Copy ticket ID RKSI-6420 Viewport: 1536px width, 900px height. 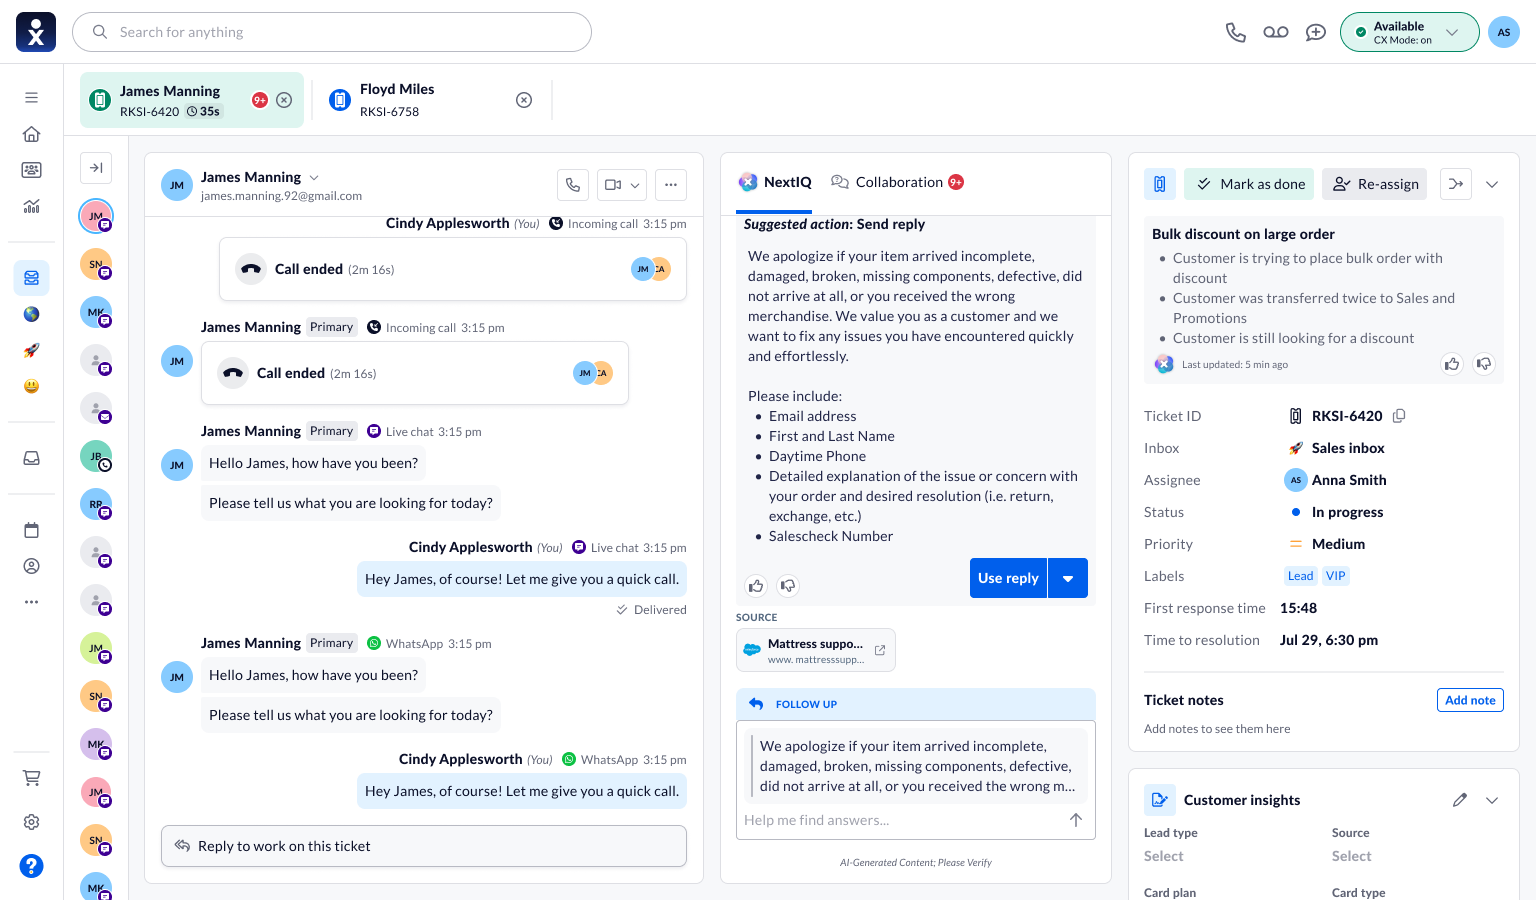[1400, 416]
